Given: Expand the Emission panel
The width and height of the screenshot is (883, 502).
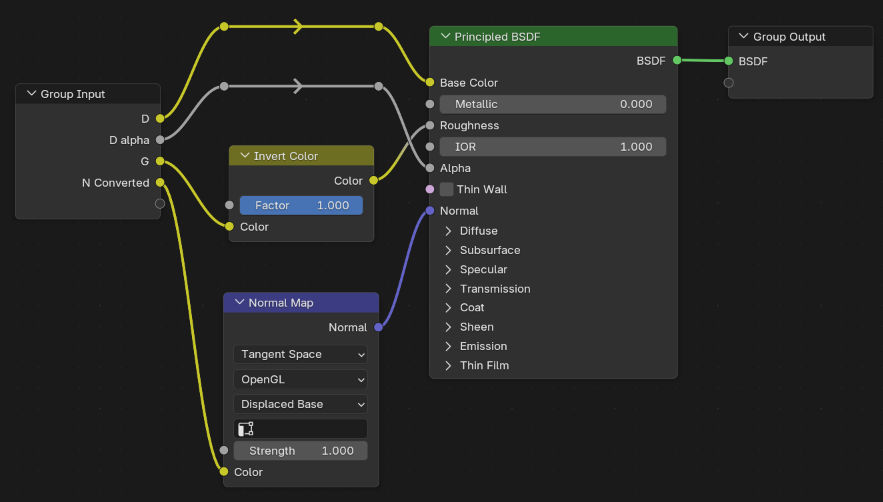Looking at the screenshot, I should tap(448, 346).
